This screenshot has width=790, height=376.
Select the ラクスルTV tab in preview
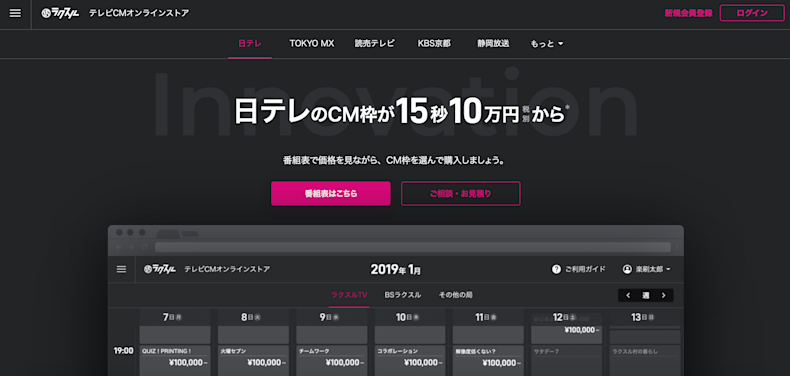(x=349, y=295)
